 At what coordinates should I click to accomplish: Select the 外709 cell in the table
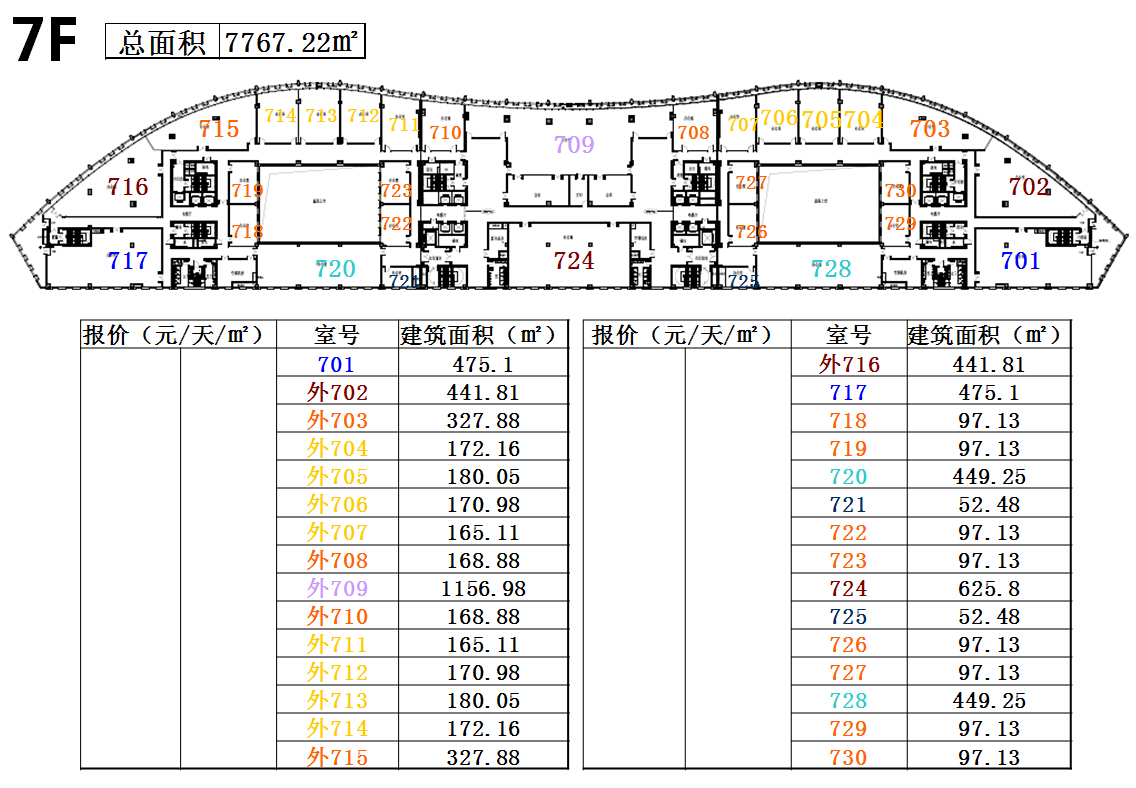[x=337, y=589]
